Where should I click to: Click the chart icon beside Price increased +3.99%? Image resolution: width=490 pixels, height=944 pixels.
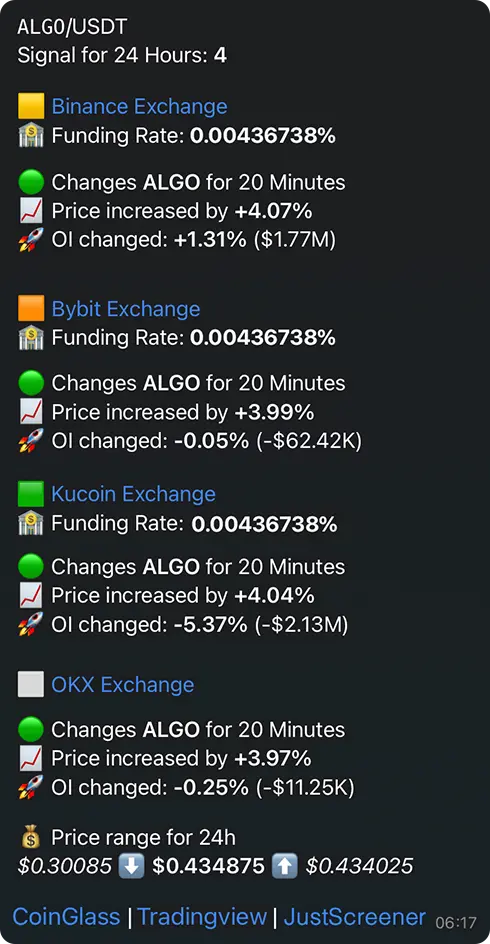tap(31, 412)
